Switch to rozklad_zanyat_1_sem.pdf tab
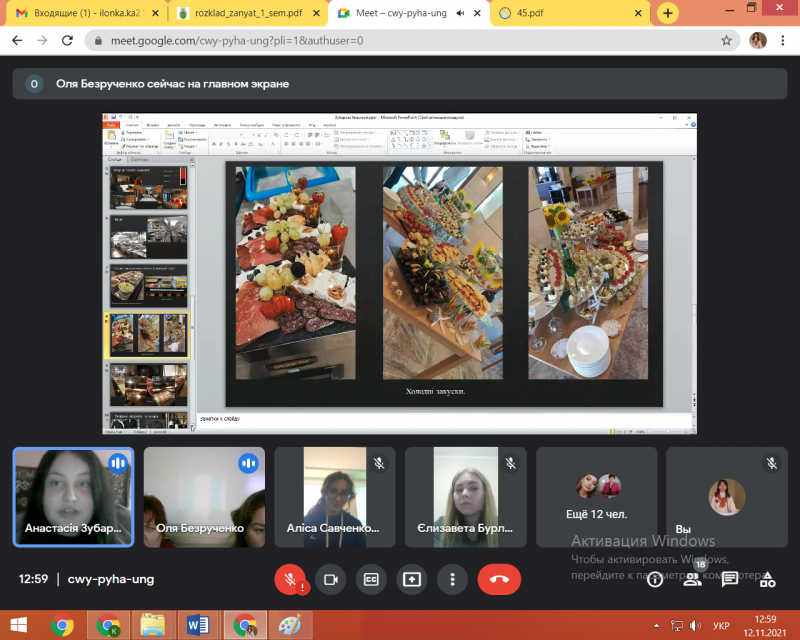Image resolution: width=800 pixels, height=640 pixels. [x=248, y=13]
